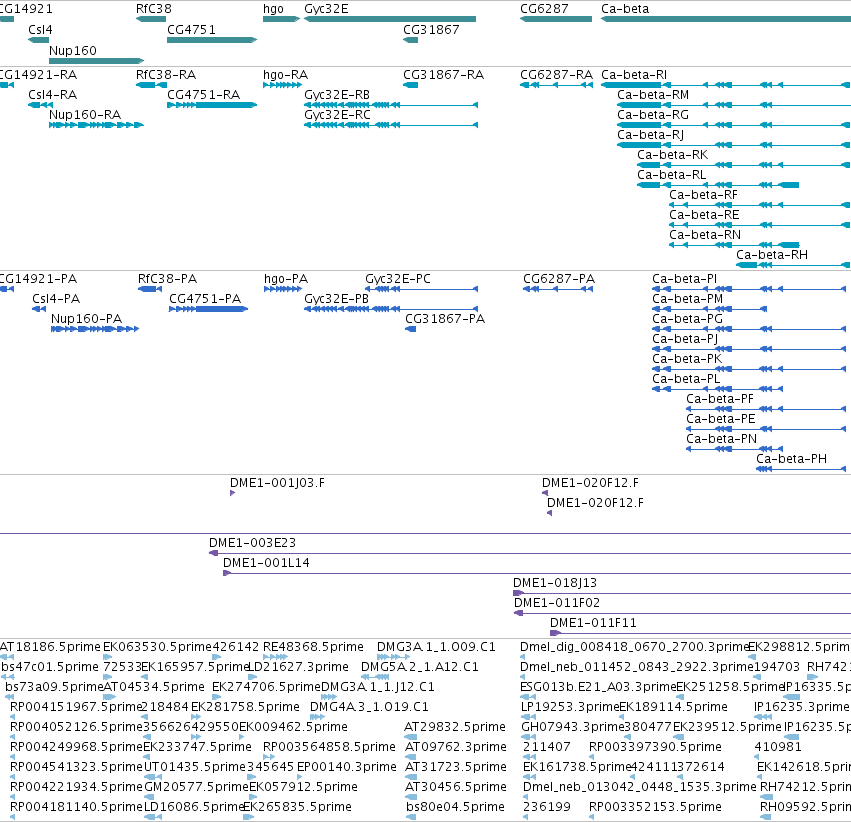Select the CG31867 gene feature
The height and width of the screenshot is (822, 851).
coord(410,40)
